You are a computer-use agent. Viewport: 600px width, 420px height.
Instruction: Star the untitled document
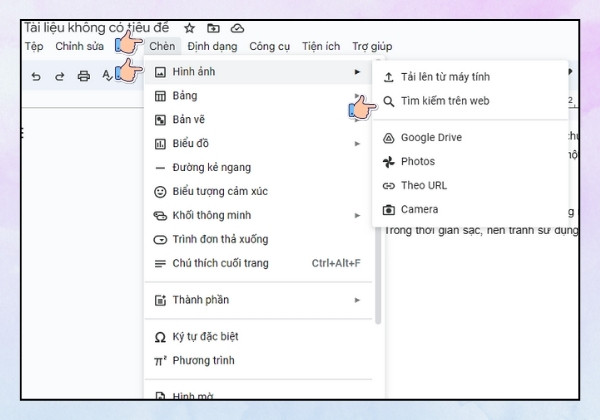(189, 28)
